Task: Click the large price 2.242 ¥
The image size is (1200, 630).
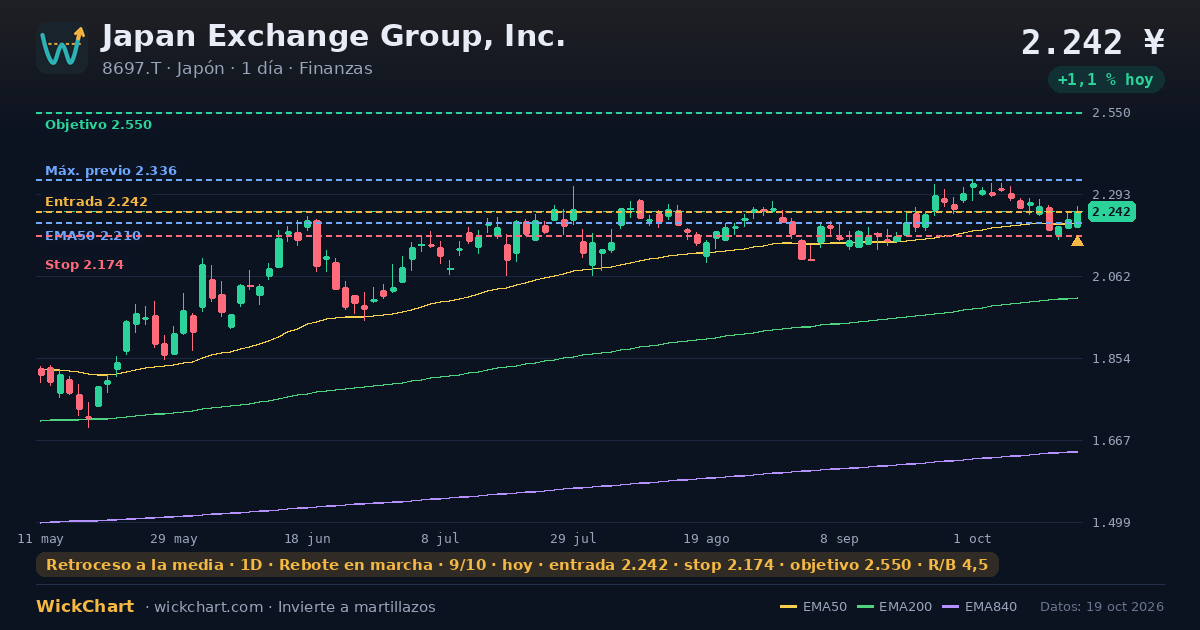Action: [1093, 42]
